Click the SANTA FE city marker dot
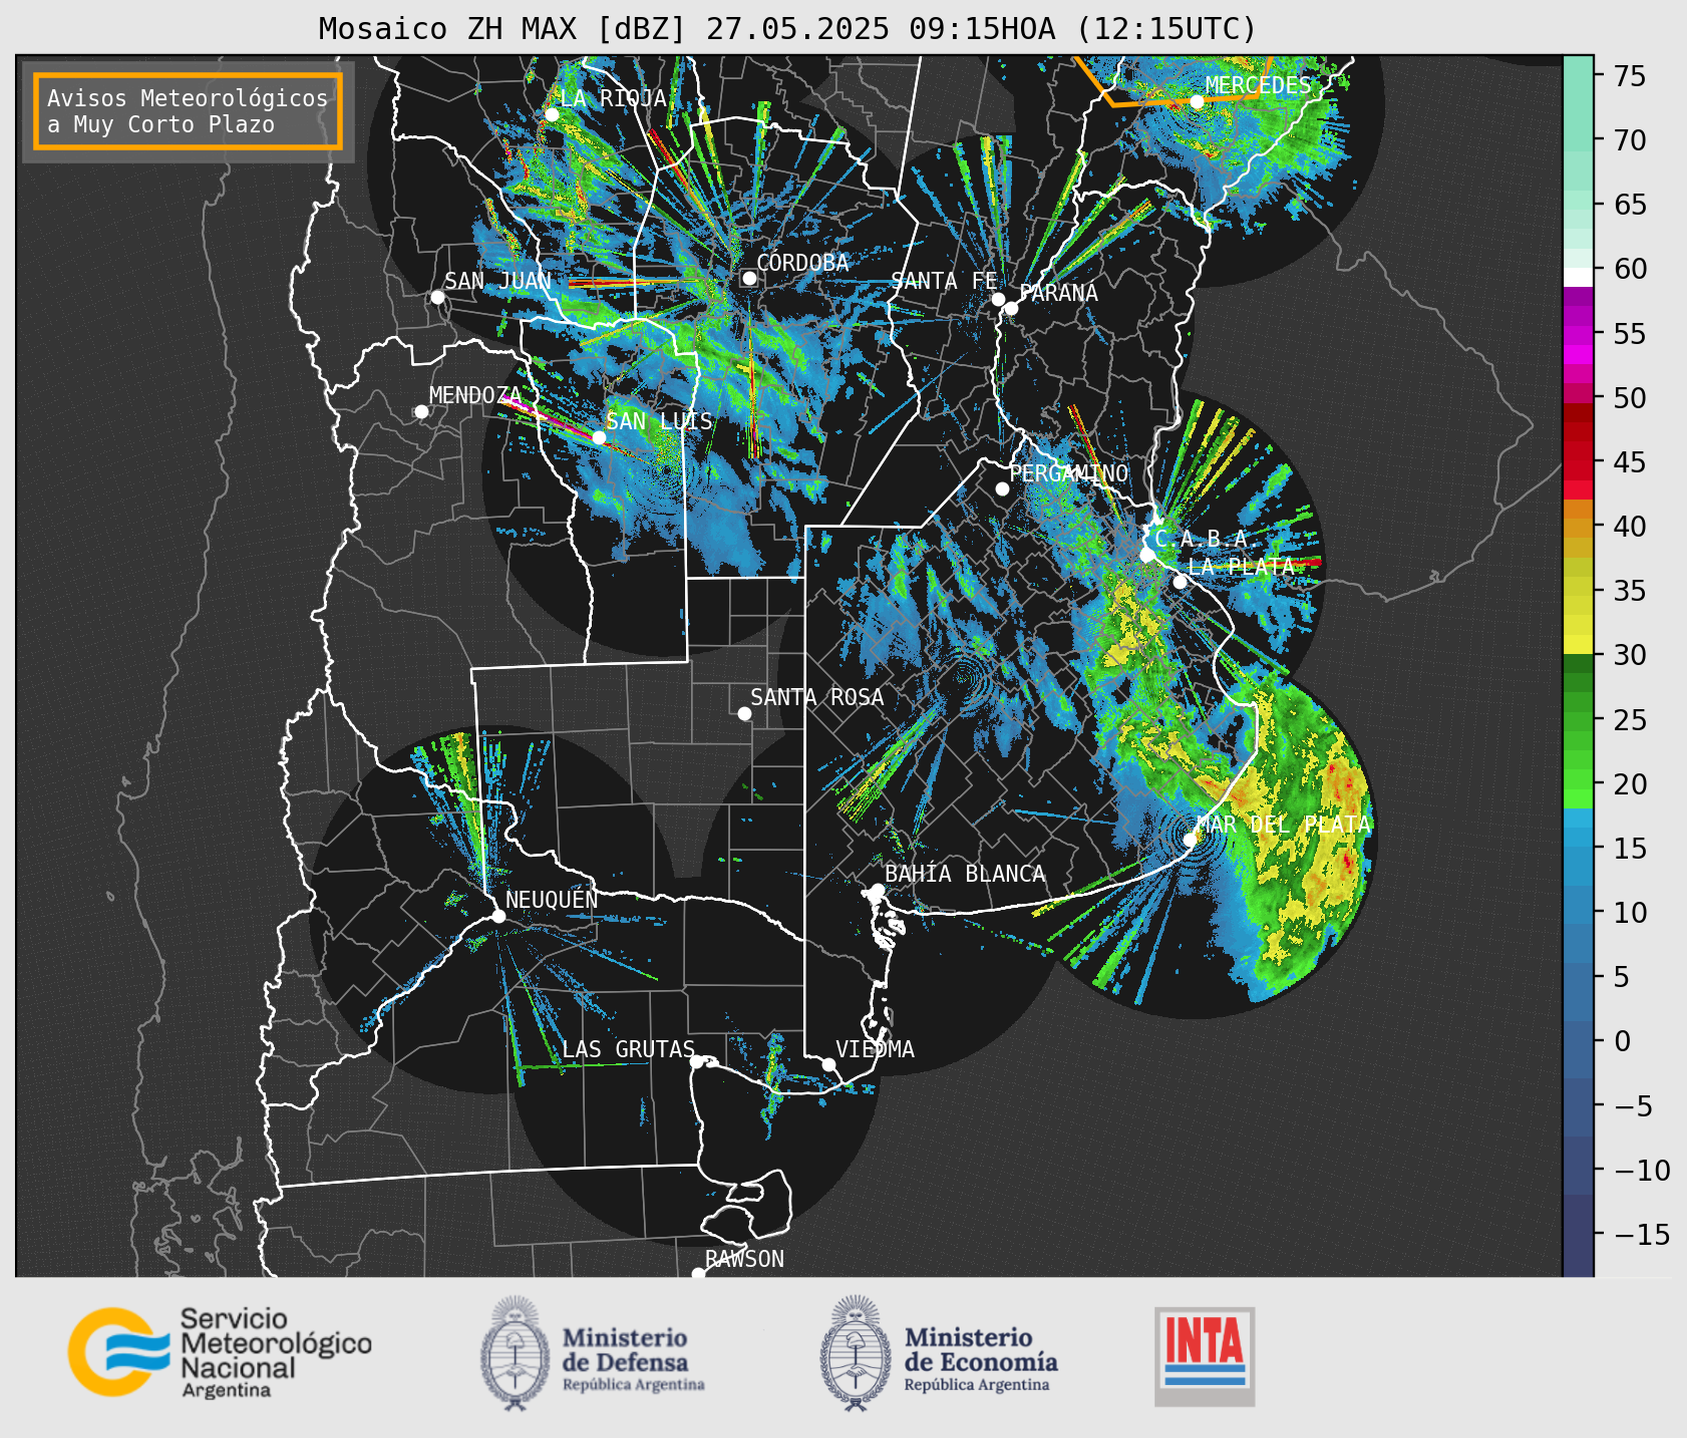The width and height of the screenshot is (1687, 1438). tap(998, 299)
